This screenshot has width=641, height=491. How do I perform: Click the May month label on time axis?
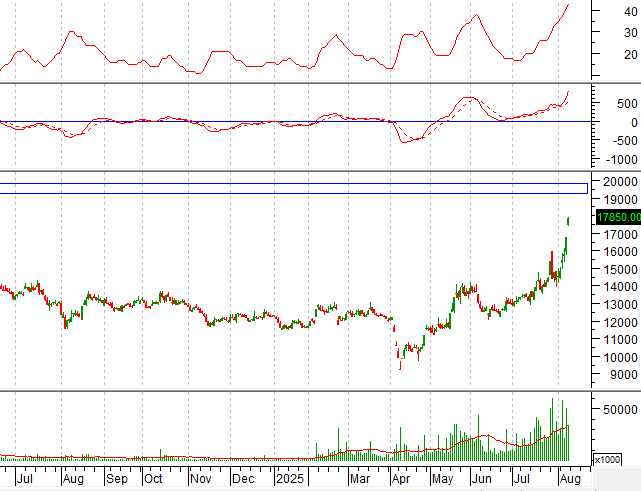(442, 479)
